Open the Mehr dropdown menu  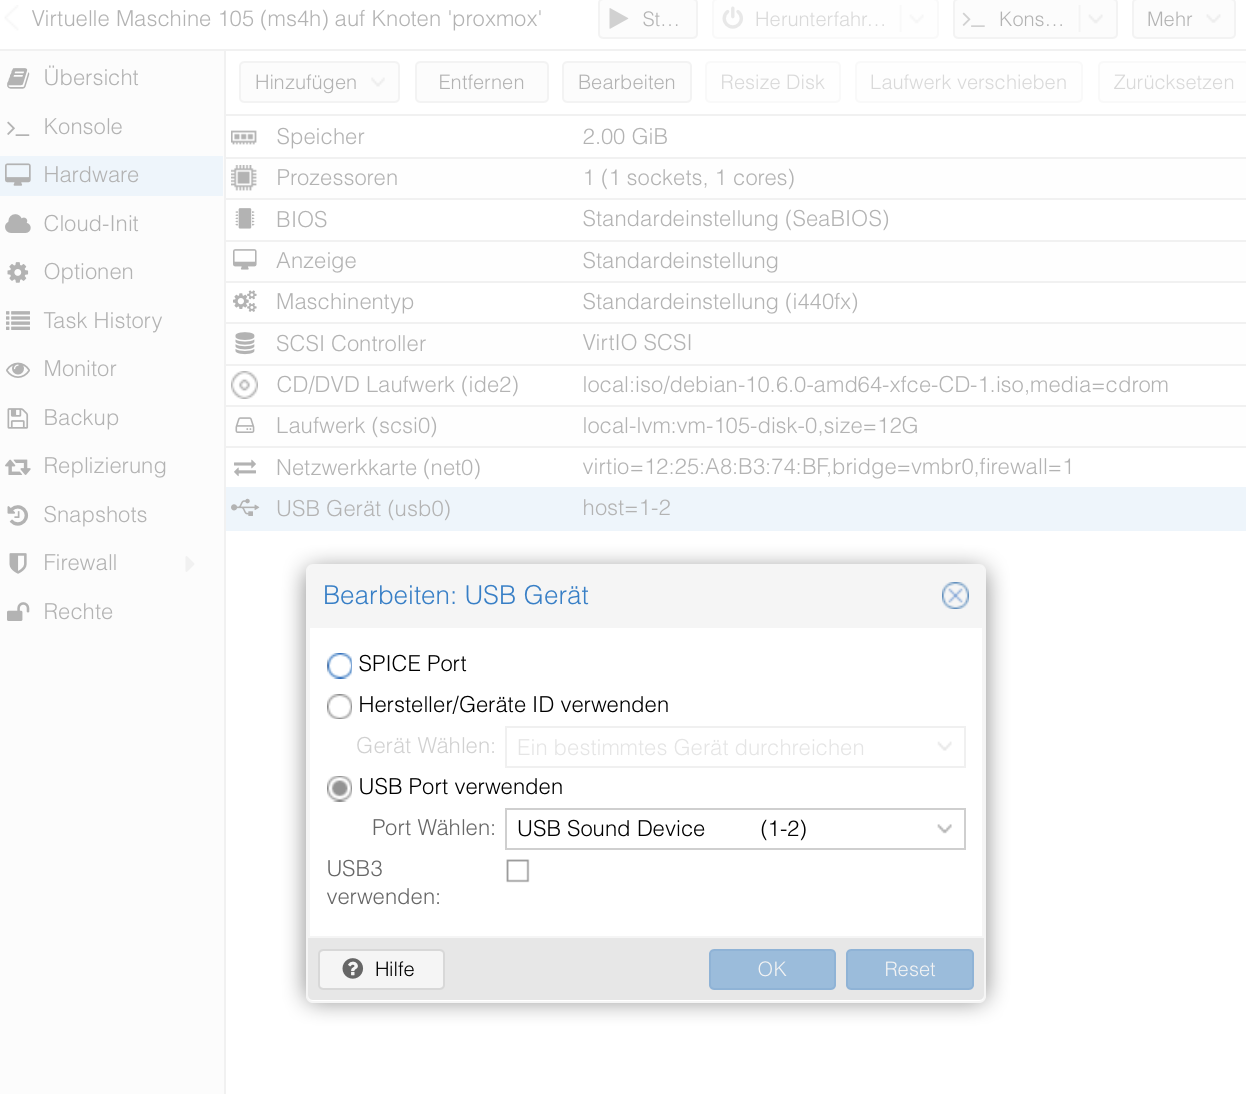(1183, 19)
